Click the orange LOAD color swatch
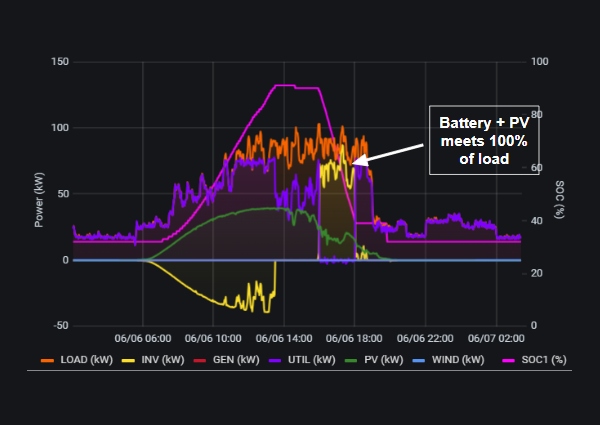The height and width of the screenshot is (425, 600). coord(47,360)
